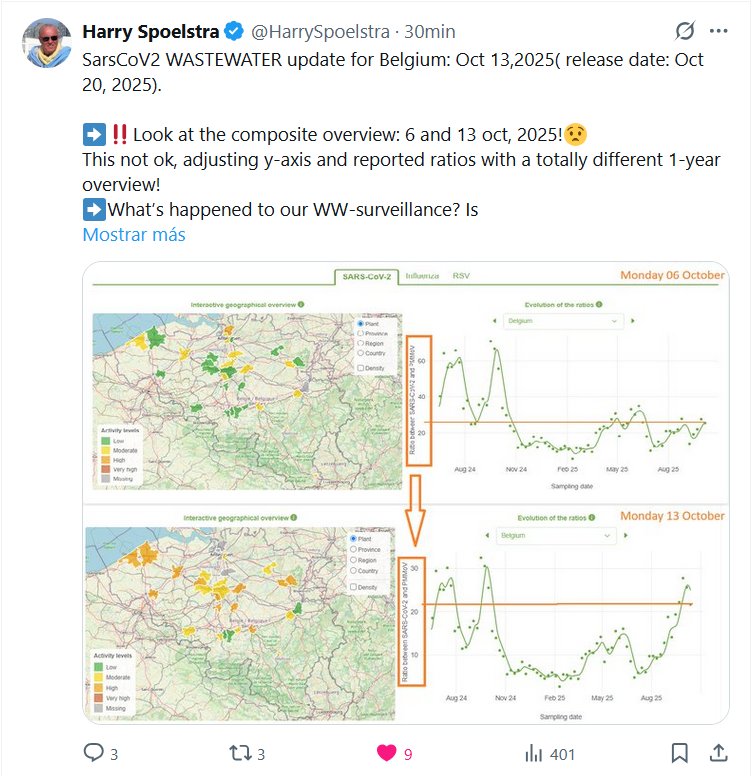Like the post with the heart icon
This screenshot has width=756, height=776.
point(385,752)
